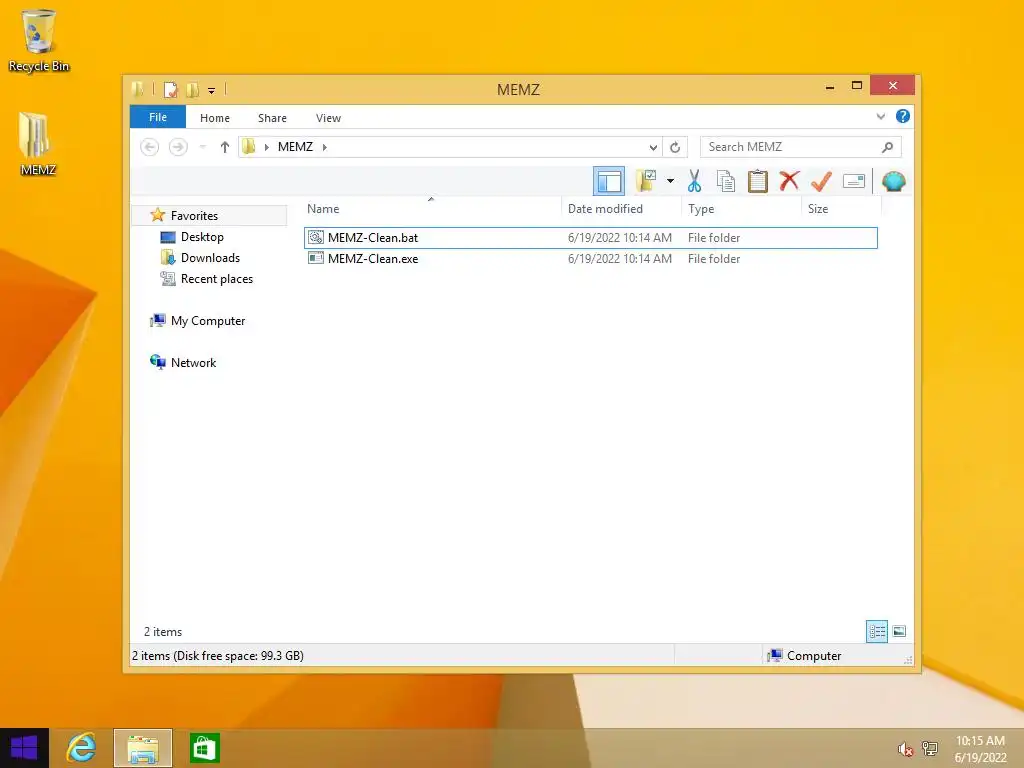Switch to Large icons view button

point(899,632)
